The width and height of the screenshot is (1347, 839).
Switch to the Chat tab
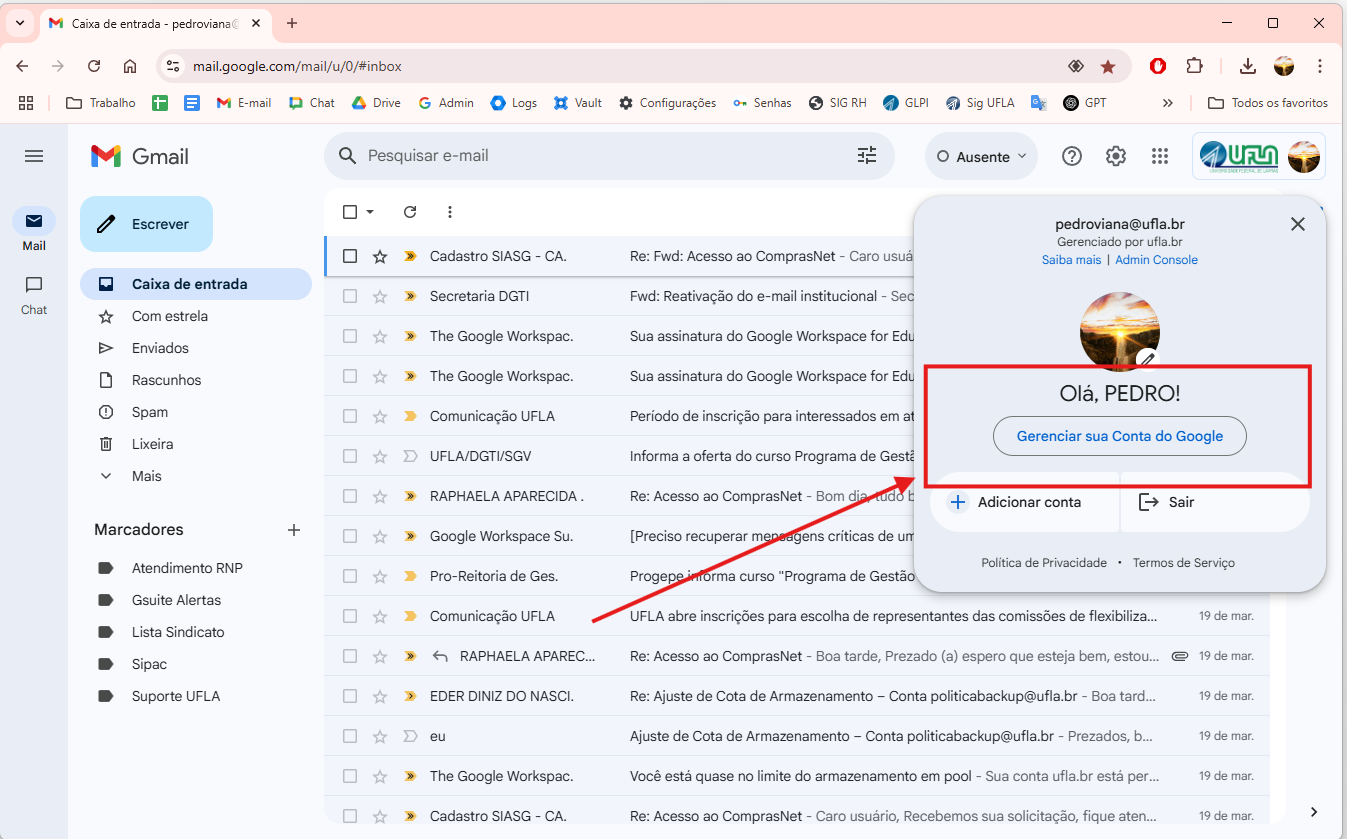[x=34, y=295]
